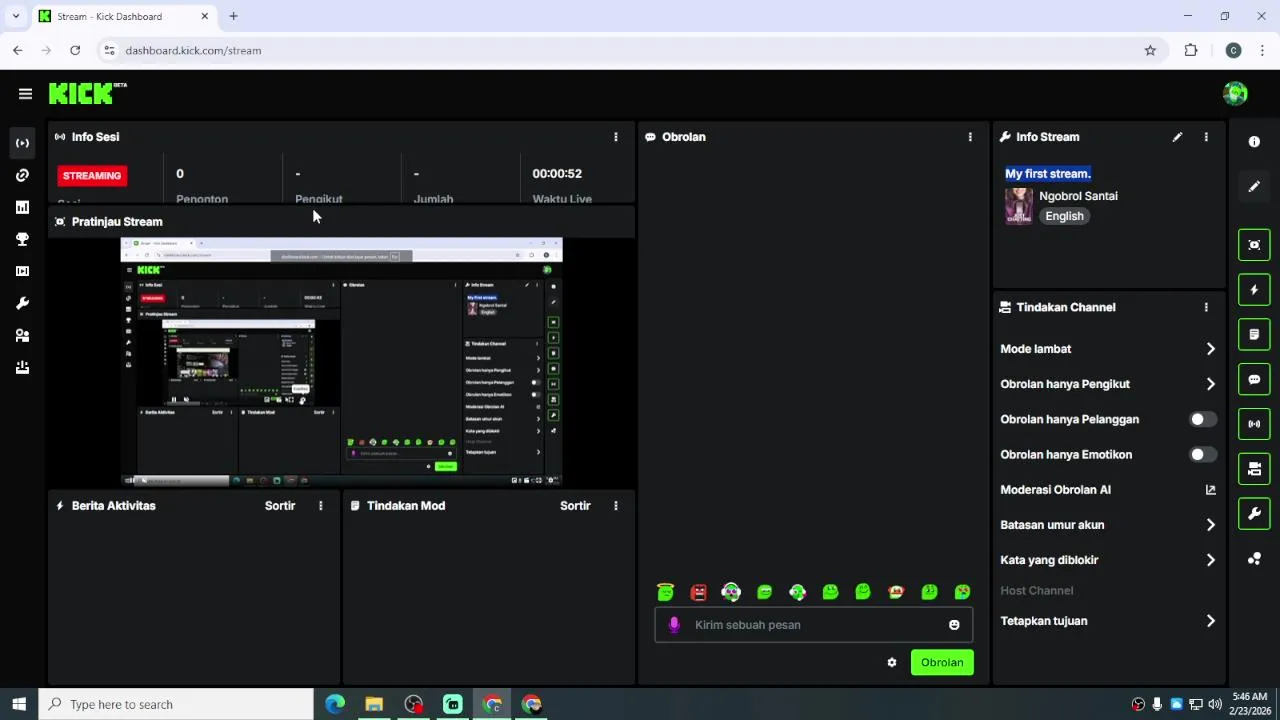Viewport: 1280px width, 720px height.
Task: Open Tindakan Mod panel options menu
Action: [x=616, y=506]
